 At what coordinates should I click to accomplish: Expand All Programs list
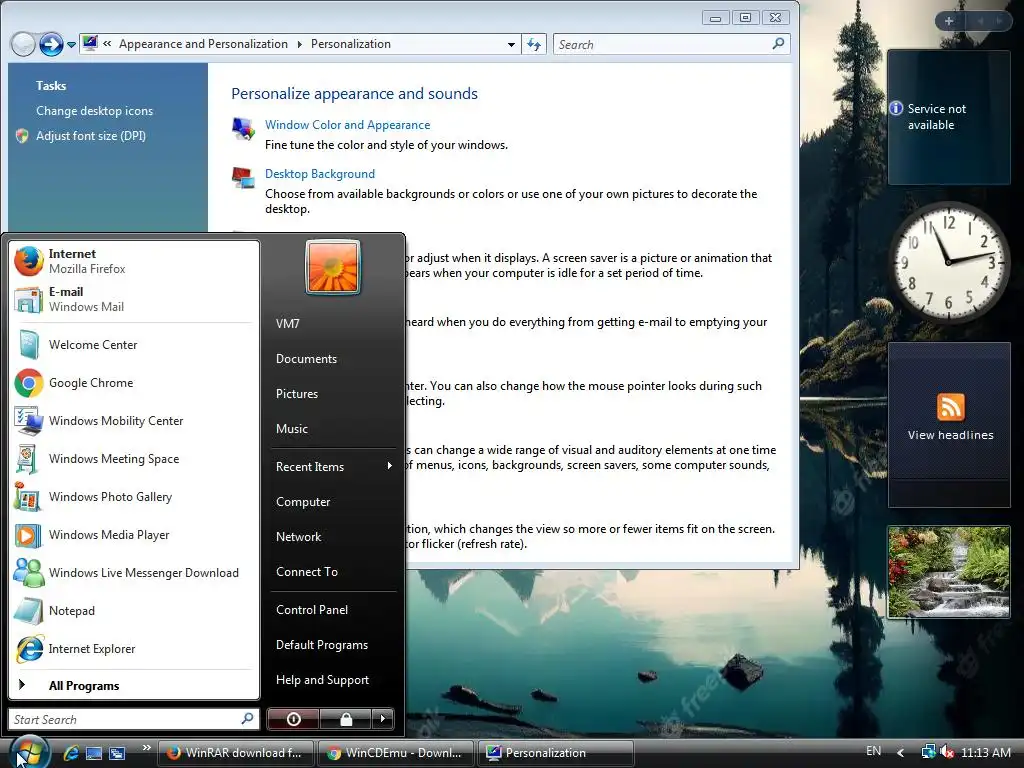pos(134,685)
